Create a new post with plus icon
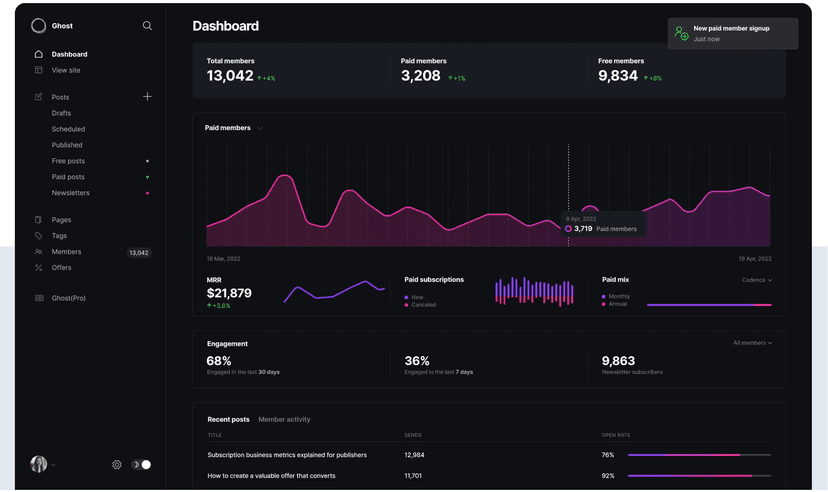Image resolution: width=828 pixels, height=492 pixels. tap(147, 97)
